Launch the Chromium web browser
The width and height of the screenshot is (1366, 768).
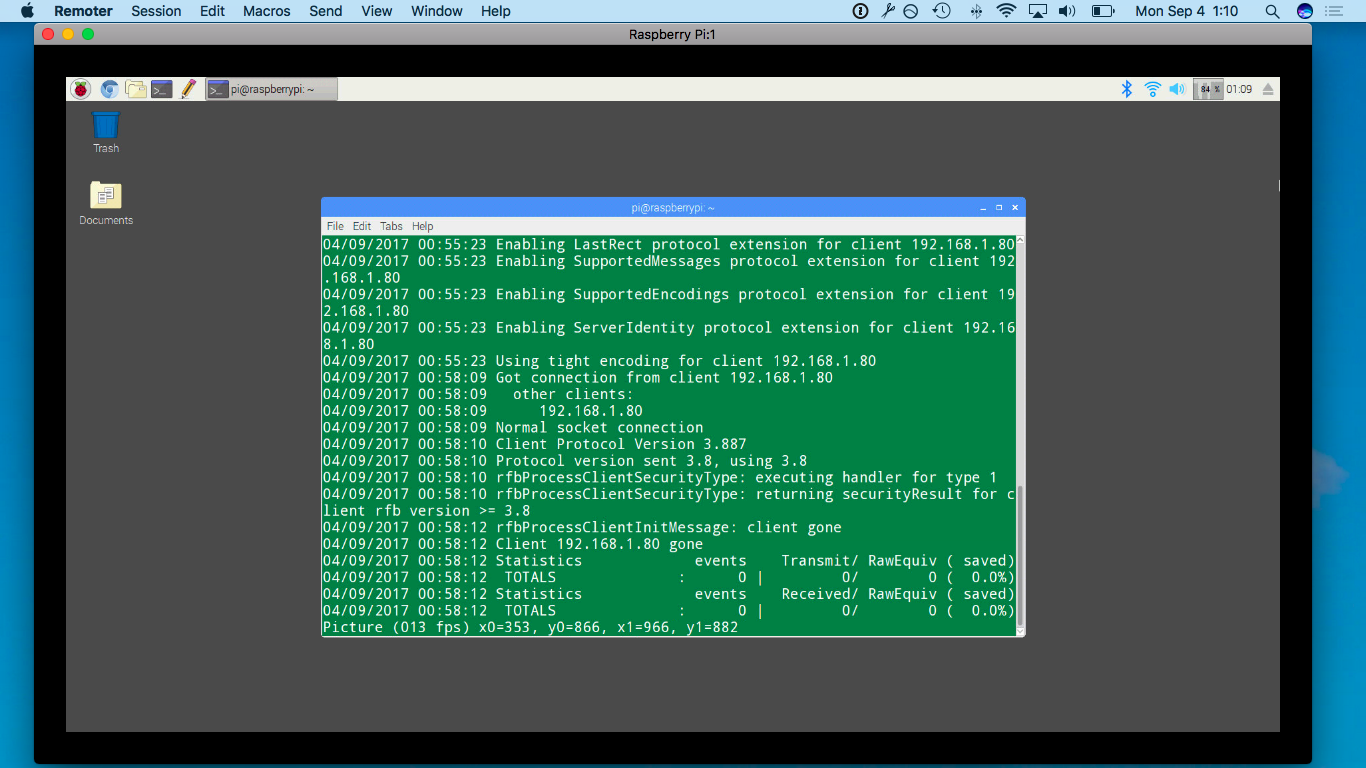[109, 89]
